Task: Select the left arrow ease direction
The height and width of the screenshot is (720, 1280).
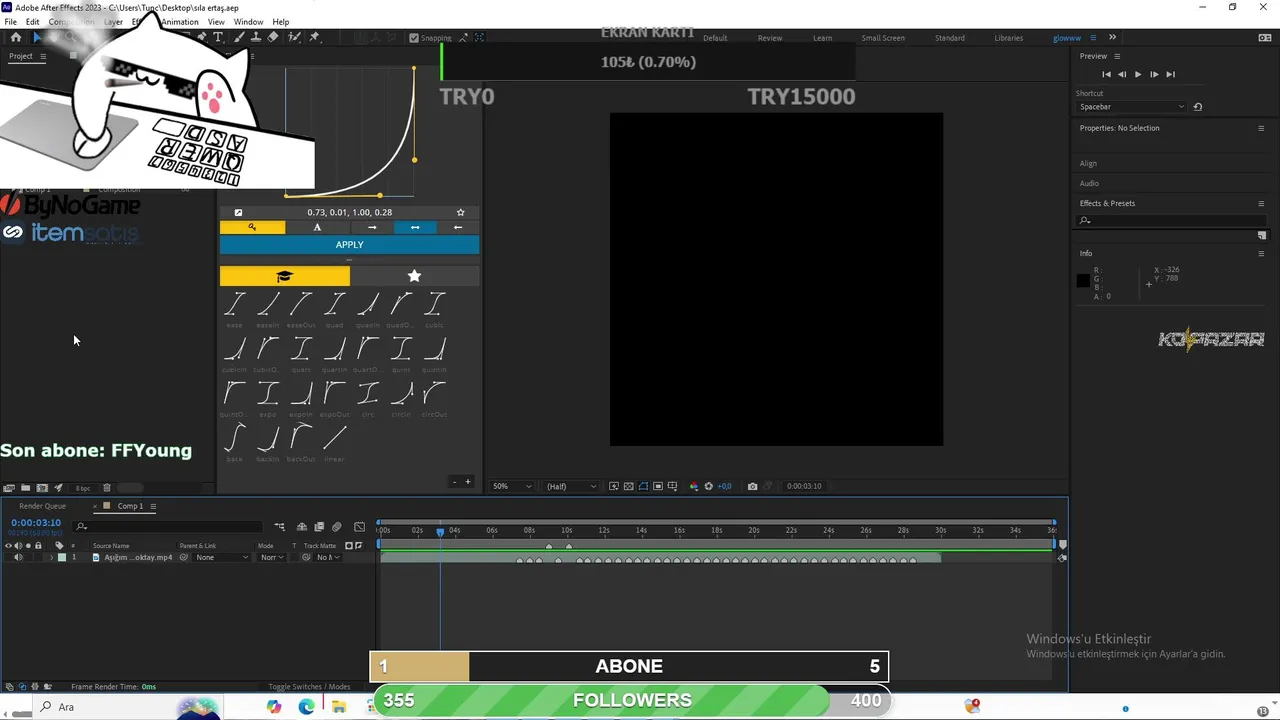Action: pos(458,227)
